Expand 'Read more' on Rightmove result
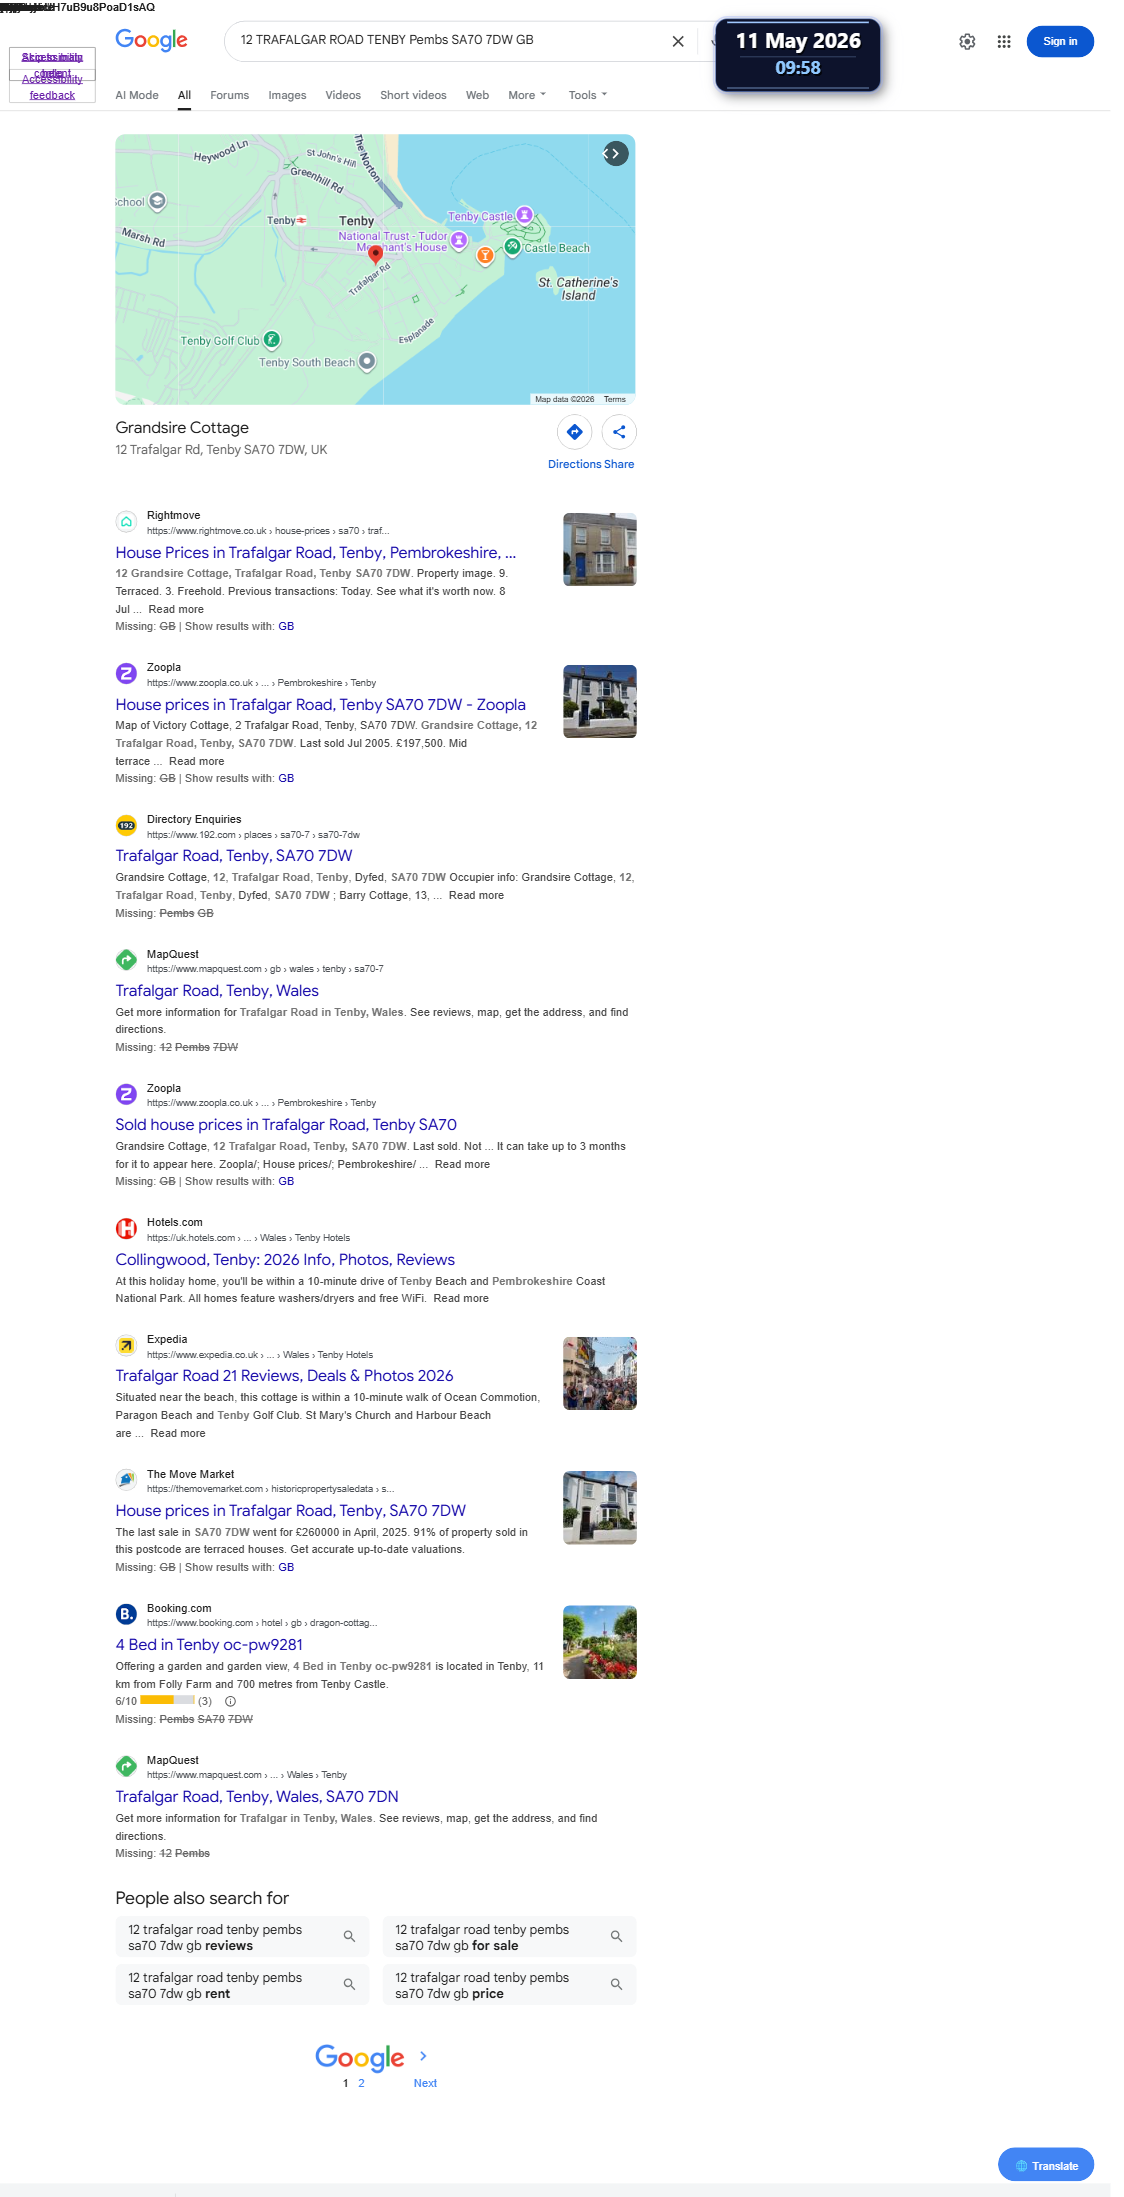The height and width of the screenshot is (2197, 1124). point(176,609)
